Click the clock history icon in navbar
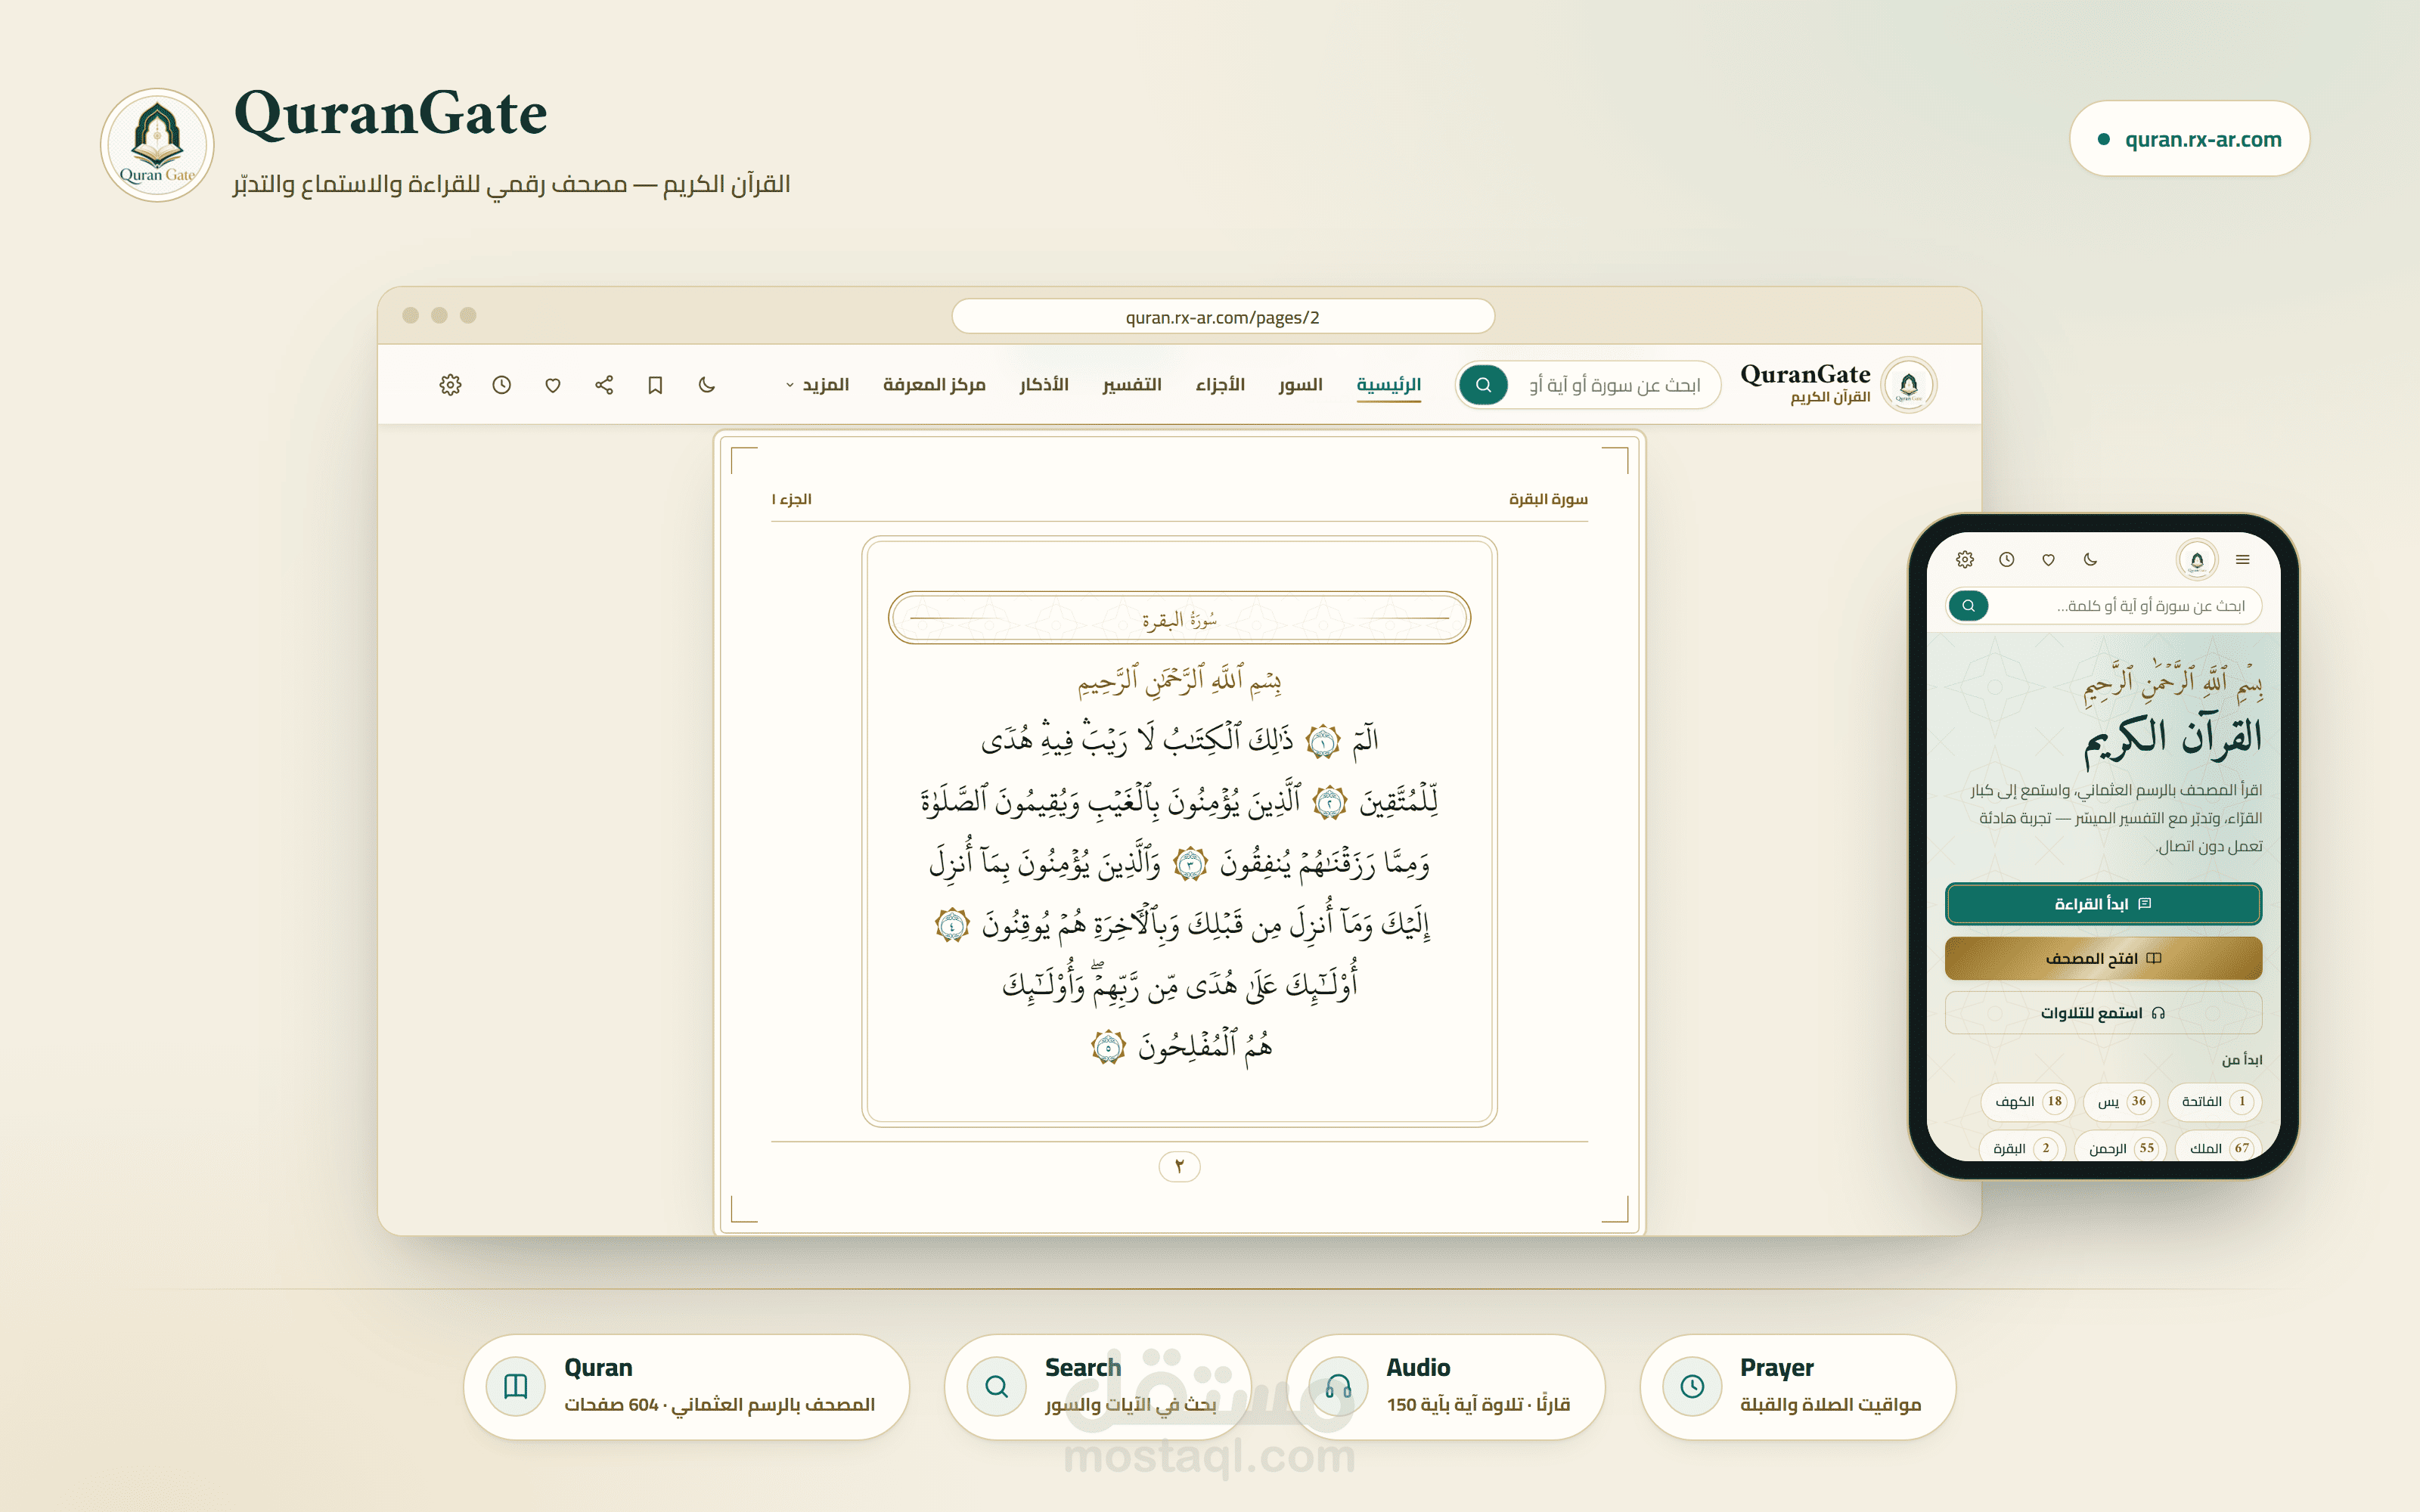 pyautogui.click(x=502, y=385)
